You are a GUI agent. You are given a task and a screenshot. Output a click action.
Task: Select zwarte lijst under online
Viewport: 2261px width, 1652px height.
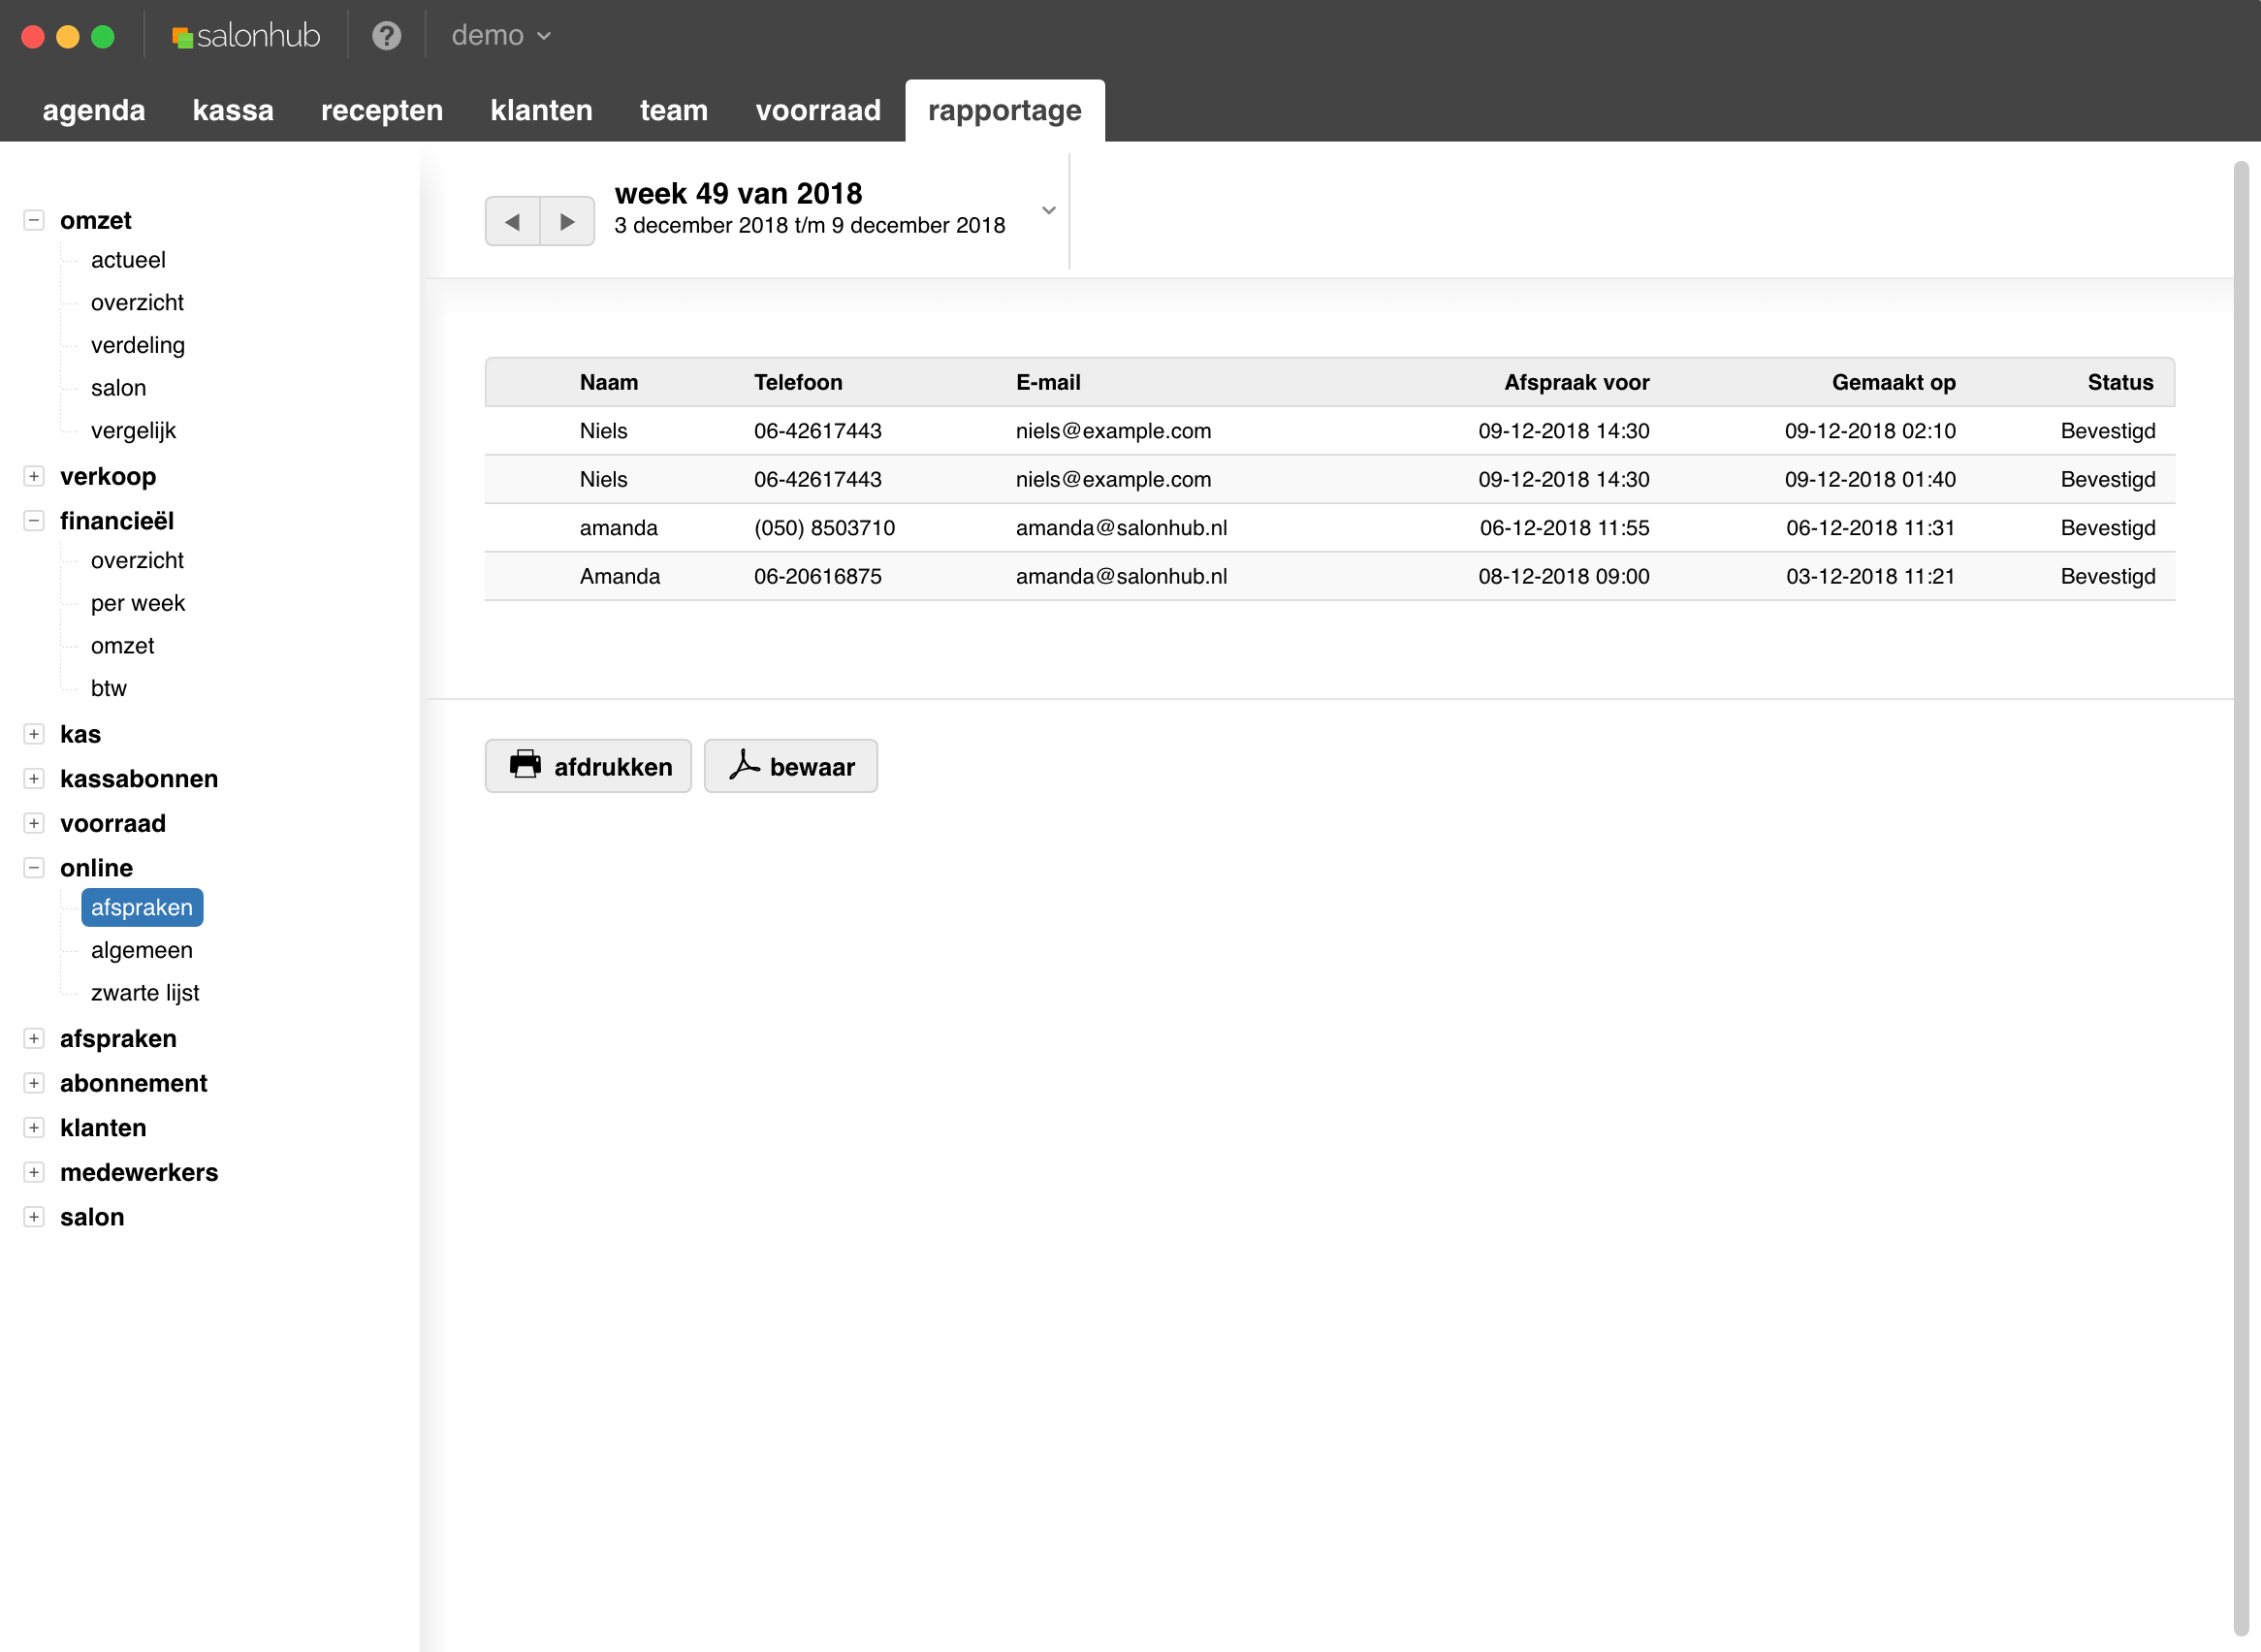point(145,992)
